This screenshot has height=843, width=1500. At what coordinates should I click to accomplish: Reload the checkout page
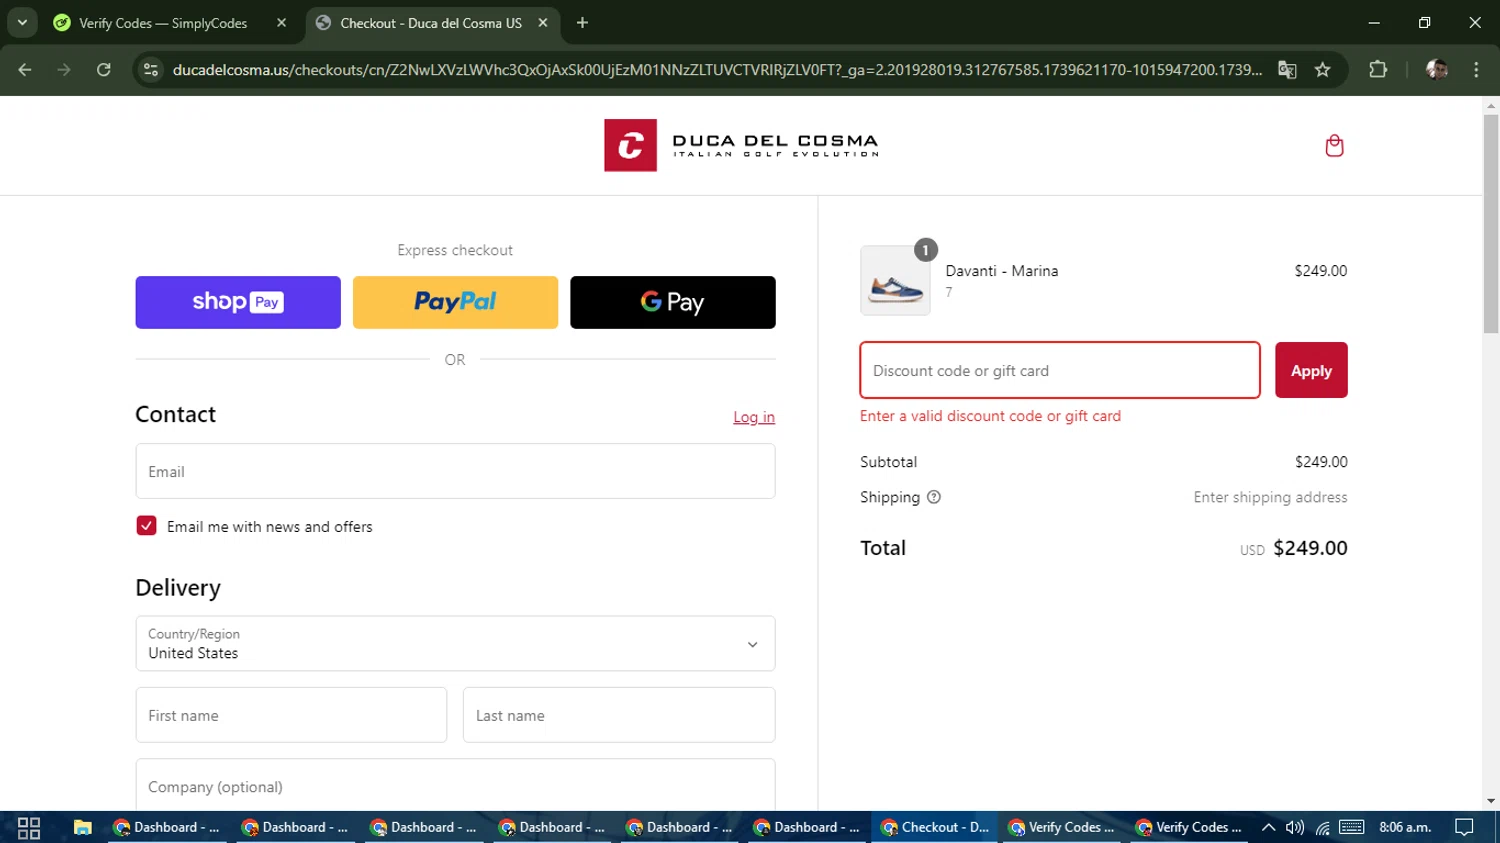point(103,70)
